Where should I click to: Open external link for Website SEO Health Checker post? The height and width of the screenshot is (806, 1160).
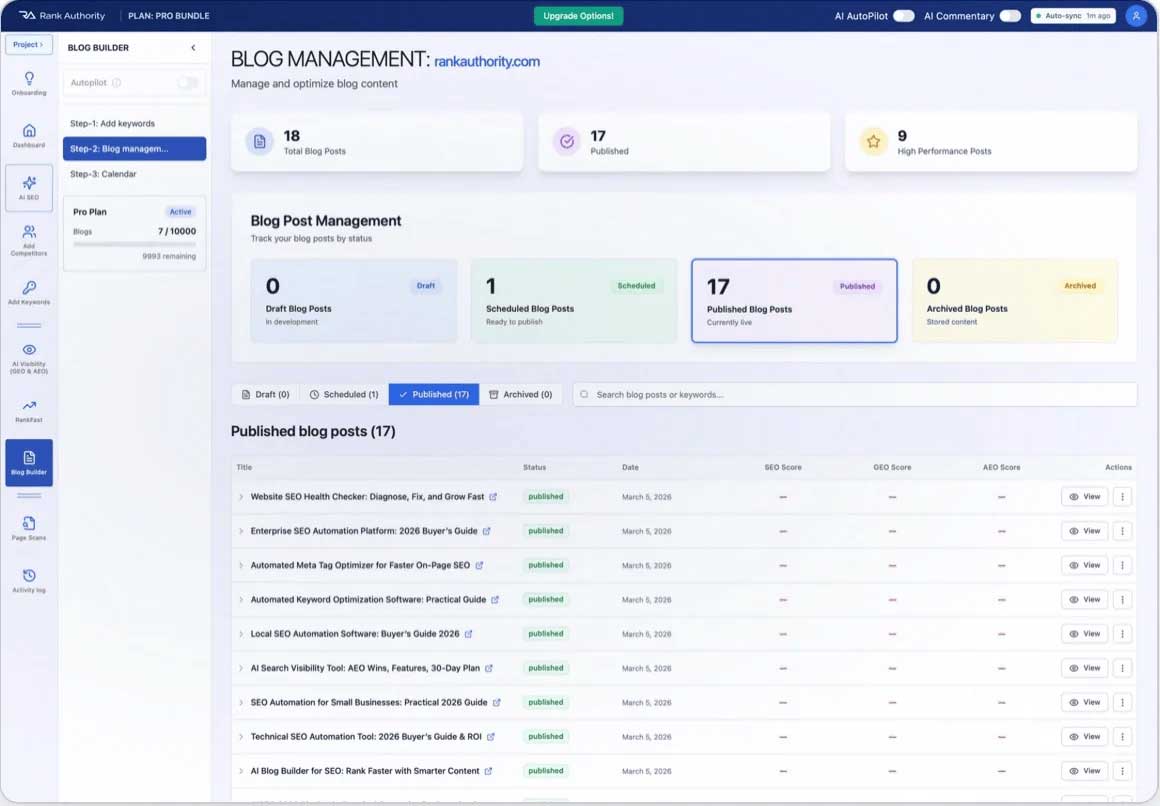[493, 497]
